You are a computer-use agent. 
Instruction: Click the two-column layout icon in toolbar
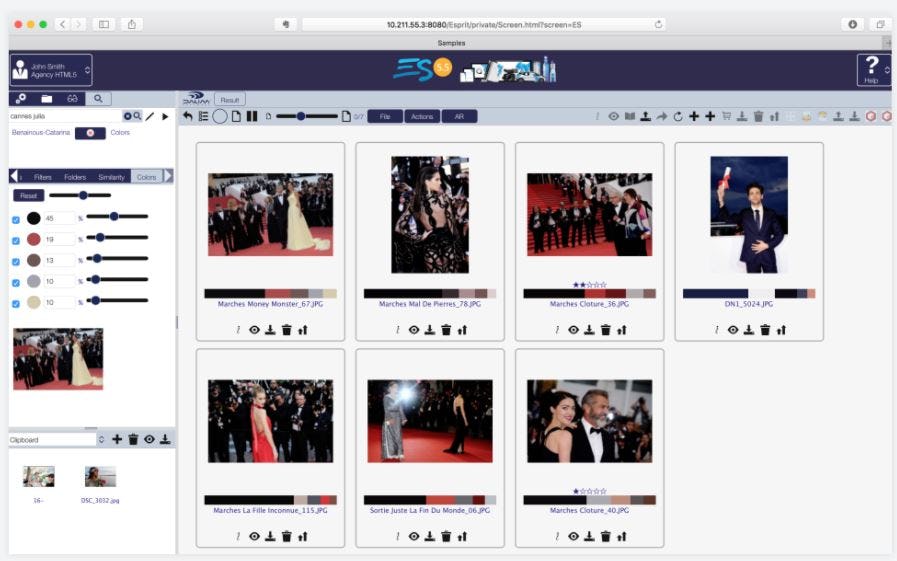click(x=252, y=117)
